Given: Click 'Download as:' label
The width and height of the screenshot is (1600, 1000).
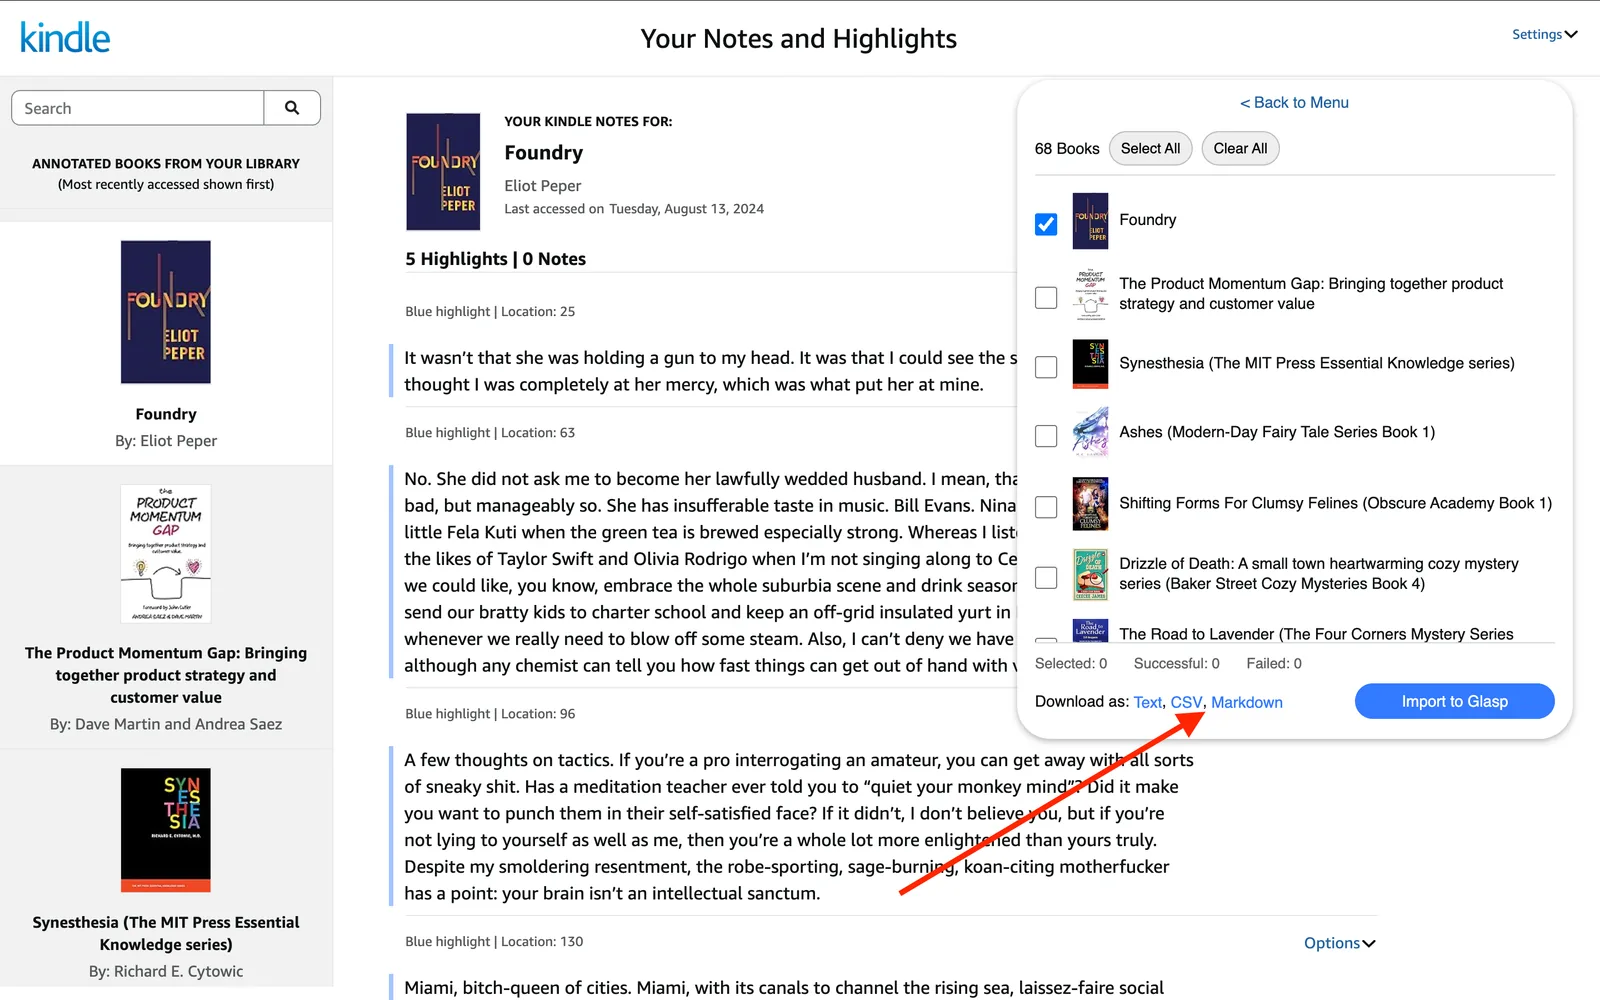Looking at the screenshot, I should tap(1082, 702).
